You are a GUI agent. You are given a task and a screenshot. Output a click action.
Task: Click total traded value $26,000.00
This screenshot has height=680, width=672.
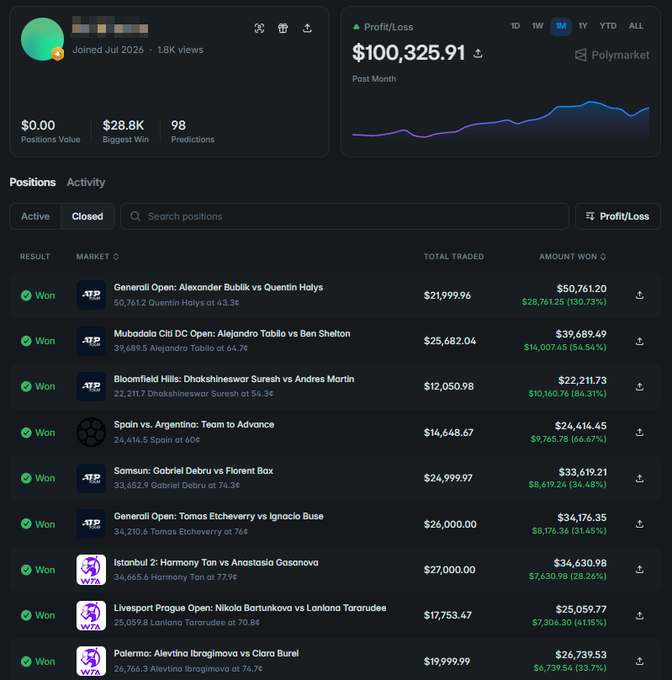coord(450,524)
